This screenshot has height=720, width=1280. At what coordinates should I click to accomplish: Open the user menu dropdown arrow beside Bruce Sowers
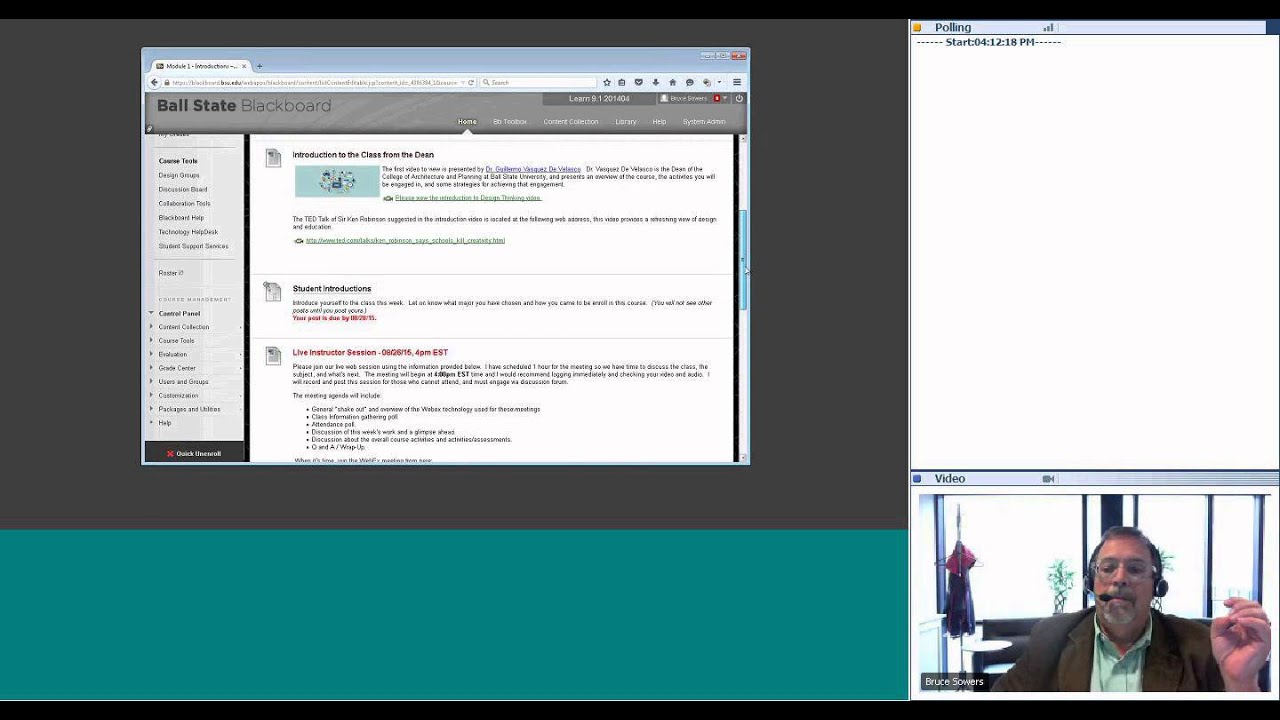(725, 98)
